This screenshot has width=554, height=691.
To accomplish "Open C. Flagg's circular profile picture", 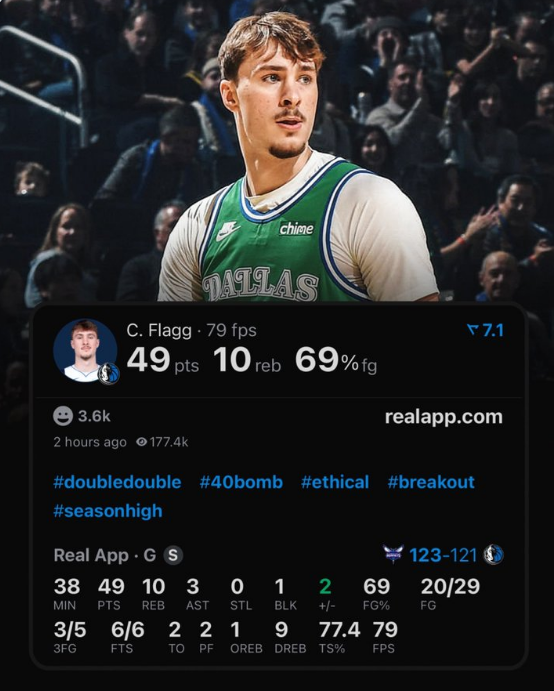I will click(85, 350).
